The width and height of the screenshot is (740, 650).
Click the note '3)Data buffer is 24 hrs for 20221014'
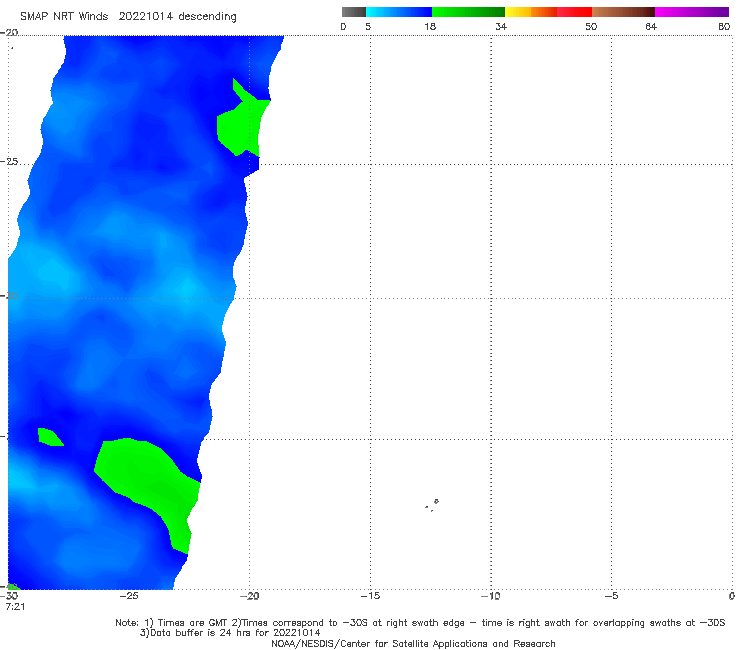(230, 633)
